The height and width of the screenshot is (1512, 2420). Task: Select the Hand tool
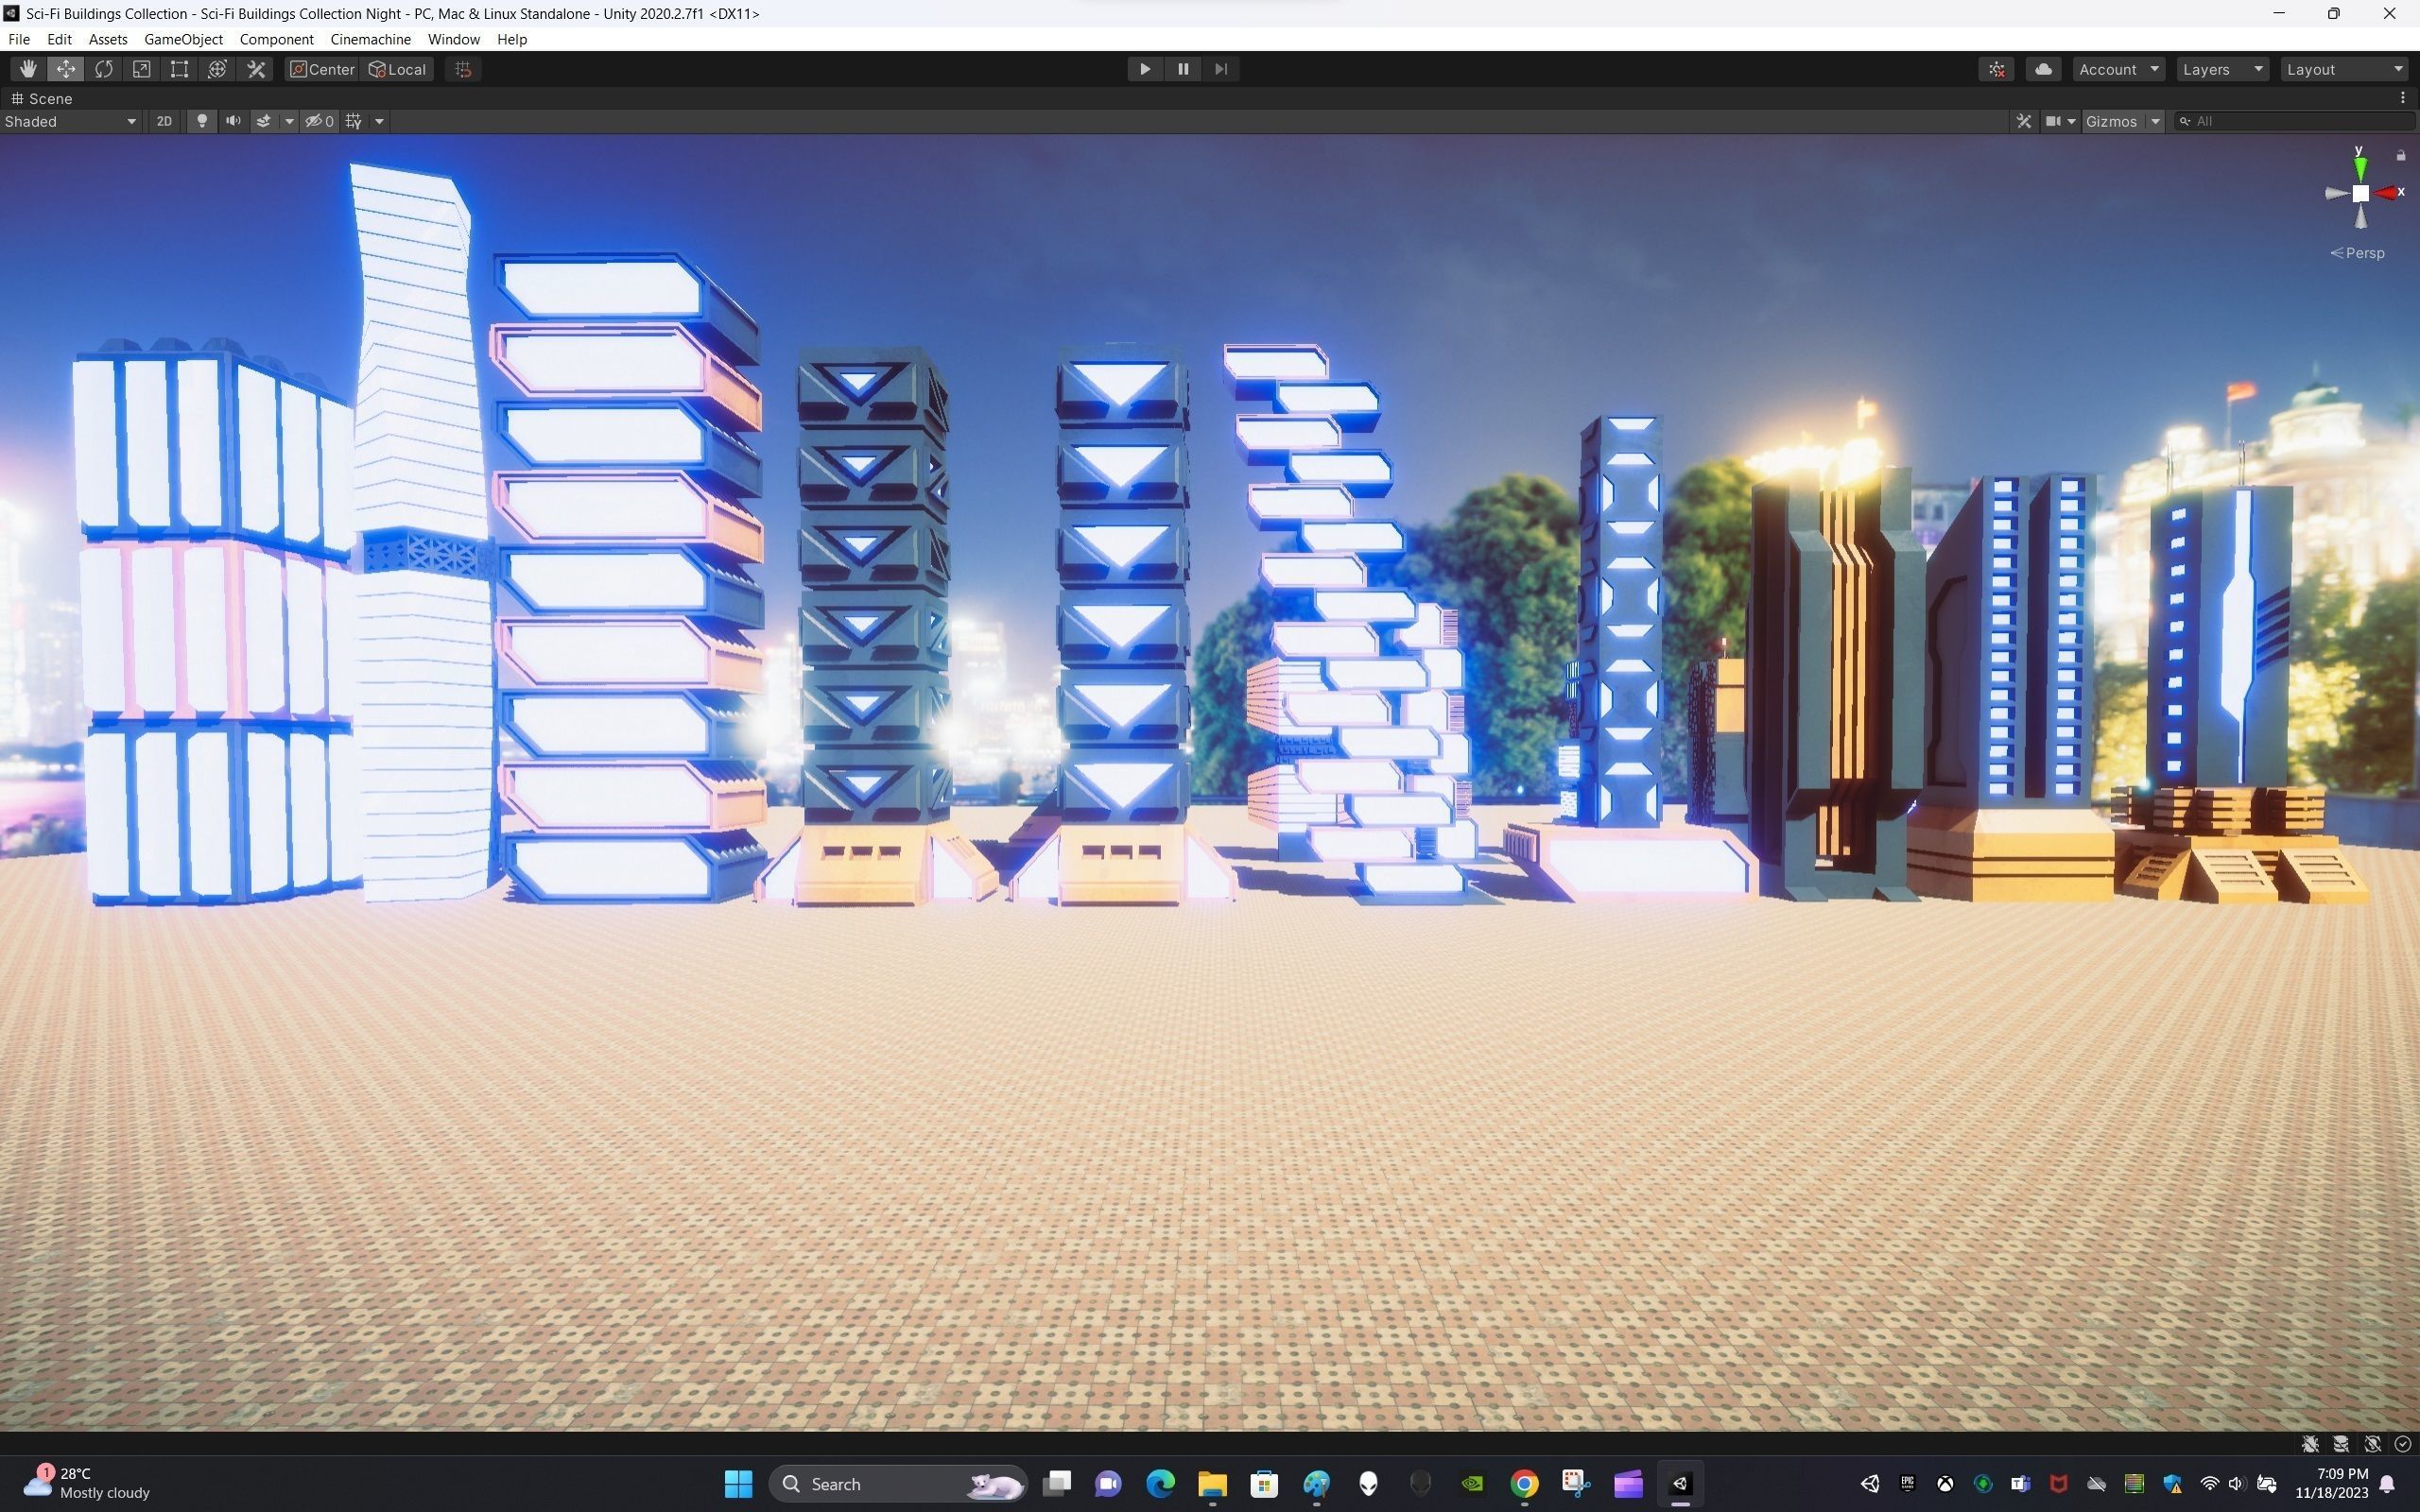pos(28,69)
